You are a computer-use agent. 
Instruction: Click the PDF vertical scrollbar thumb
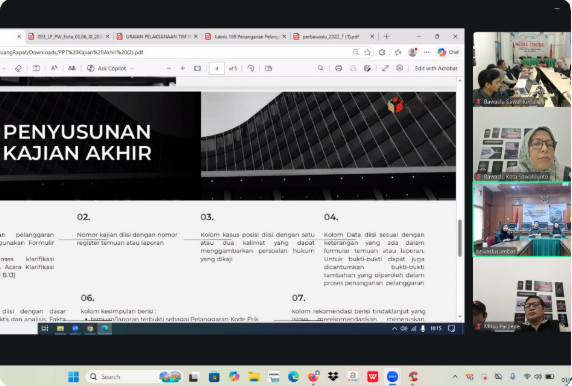coord(460,238)
